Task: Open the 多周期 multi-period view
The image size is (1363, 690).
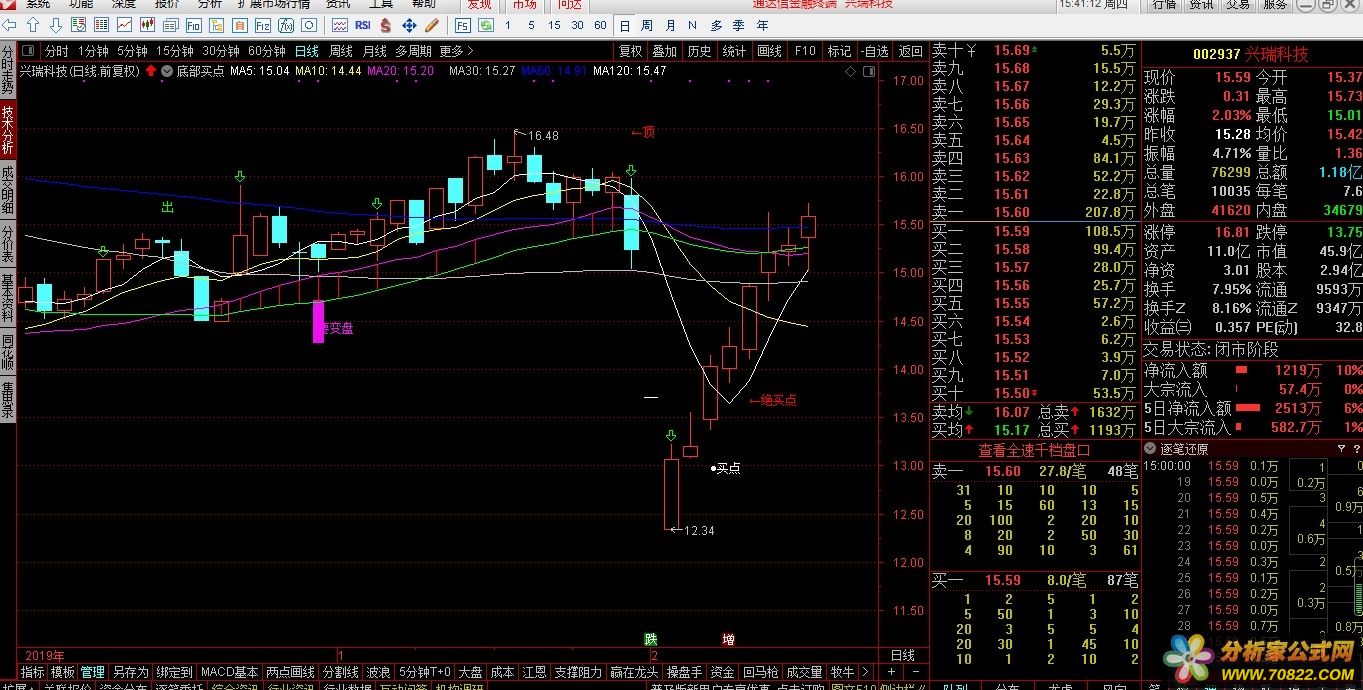Action: point(413,51)
